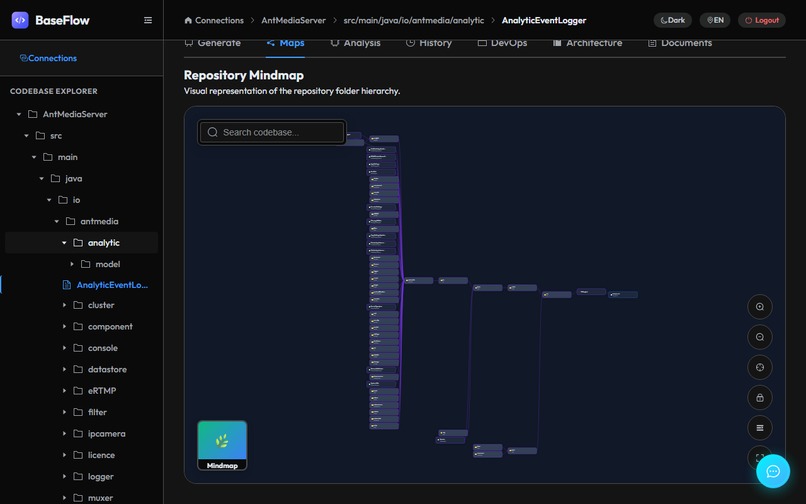Collapse the antmedia folder arrow

57,221
